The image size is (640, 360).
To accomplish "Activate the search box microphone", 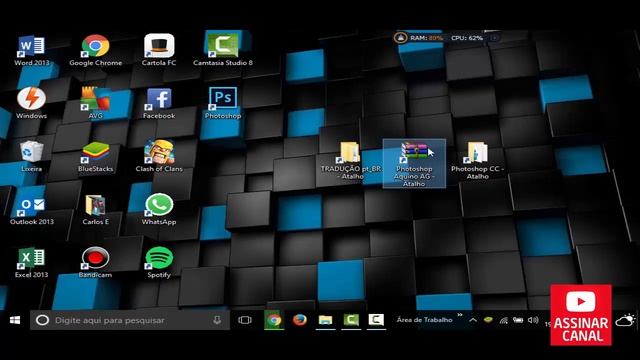I will pyautogui.click(x=217, y=320).
